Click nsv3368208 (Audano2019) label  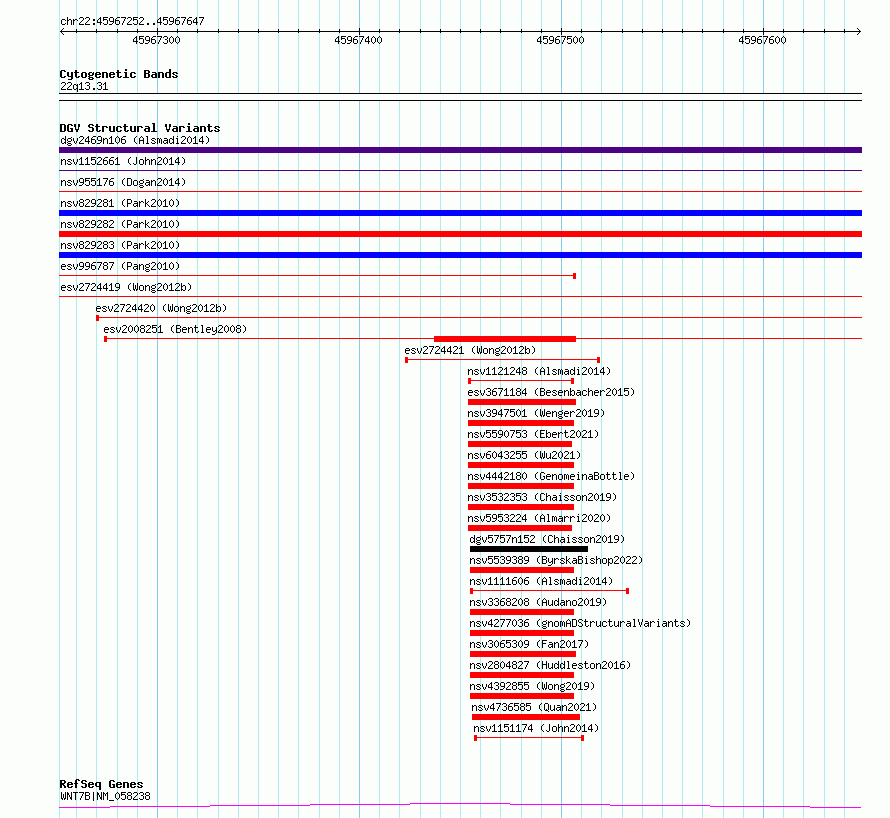pyautogui.click(x=538, y=602)
